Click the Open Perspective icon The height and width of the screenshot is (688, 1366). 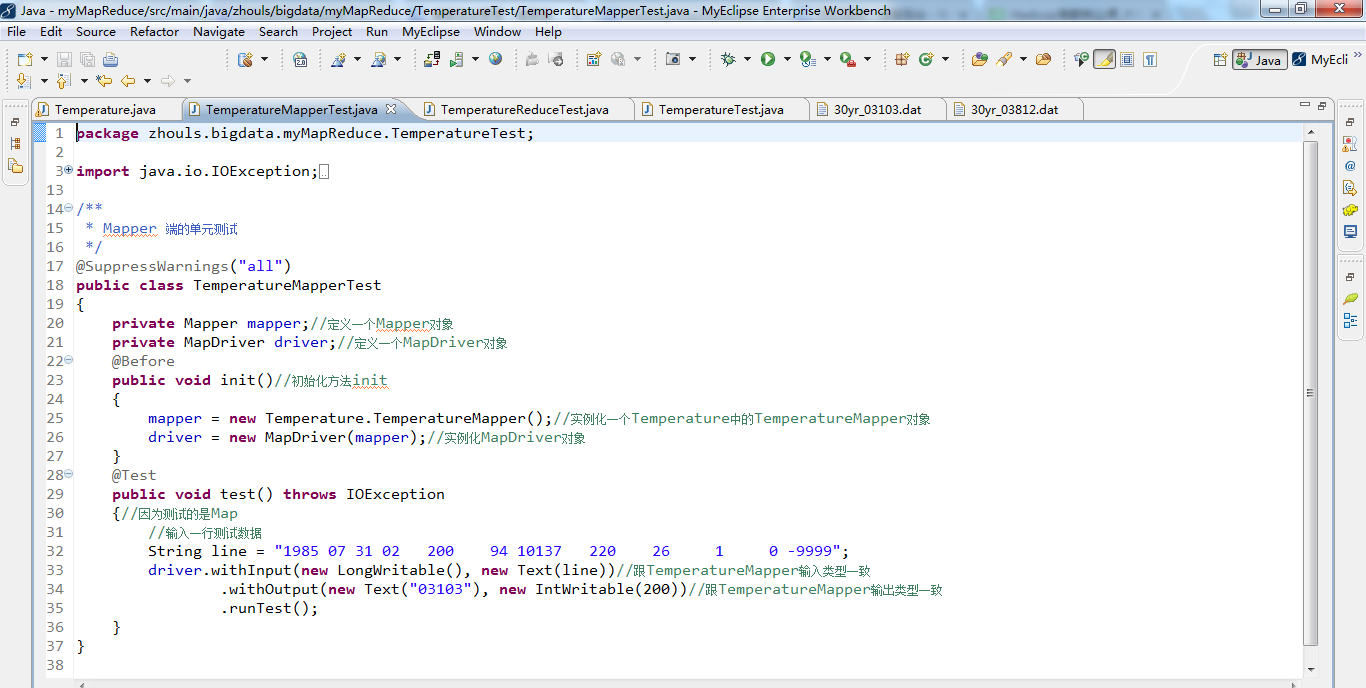tap(1220, 60)
